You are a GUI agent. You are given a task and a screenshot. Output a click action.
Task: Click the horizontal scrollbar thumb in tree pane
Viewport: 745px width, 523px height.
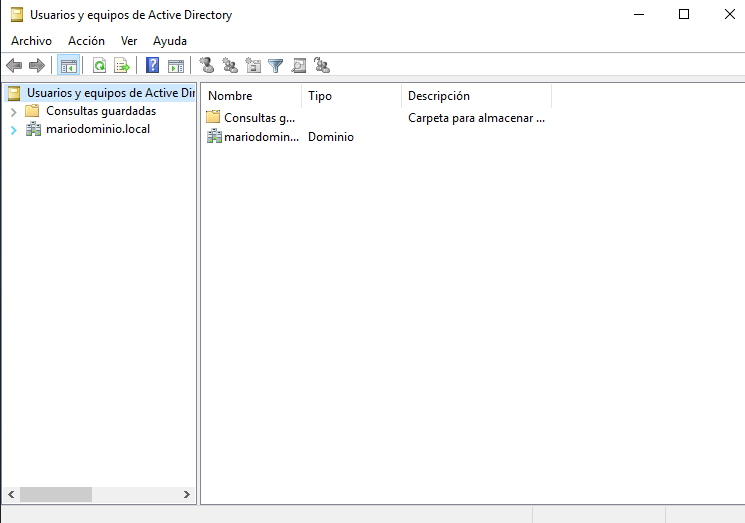point(56,494)
